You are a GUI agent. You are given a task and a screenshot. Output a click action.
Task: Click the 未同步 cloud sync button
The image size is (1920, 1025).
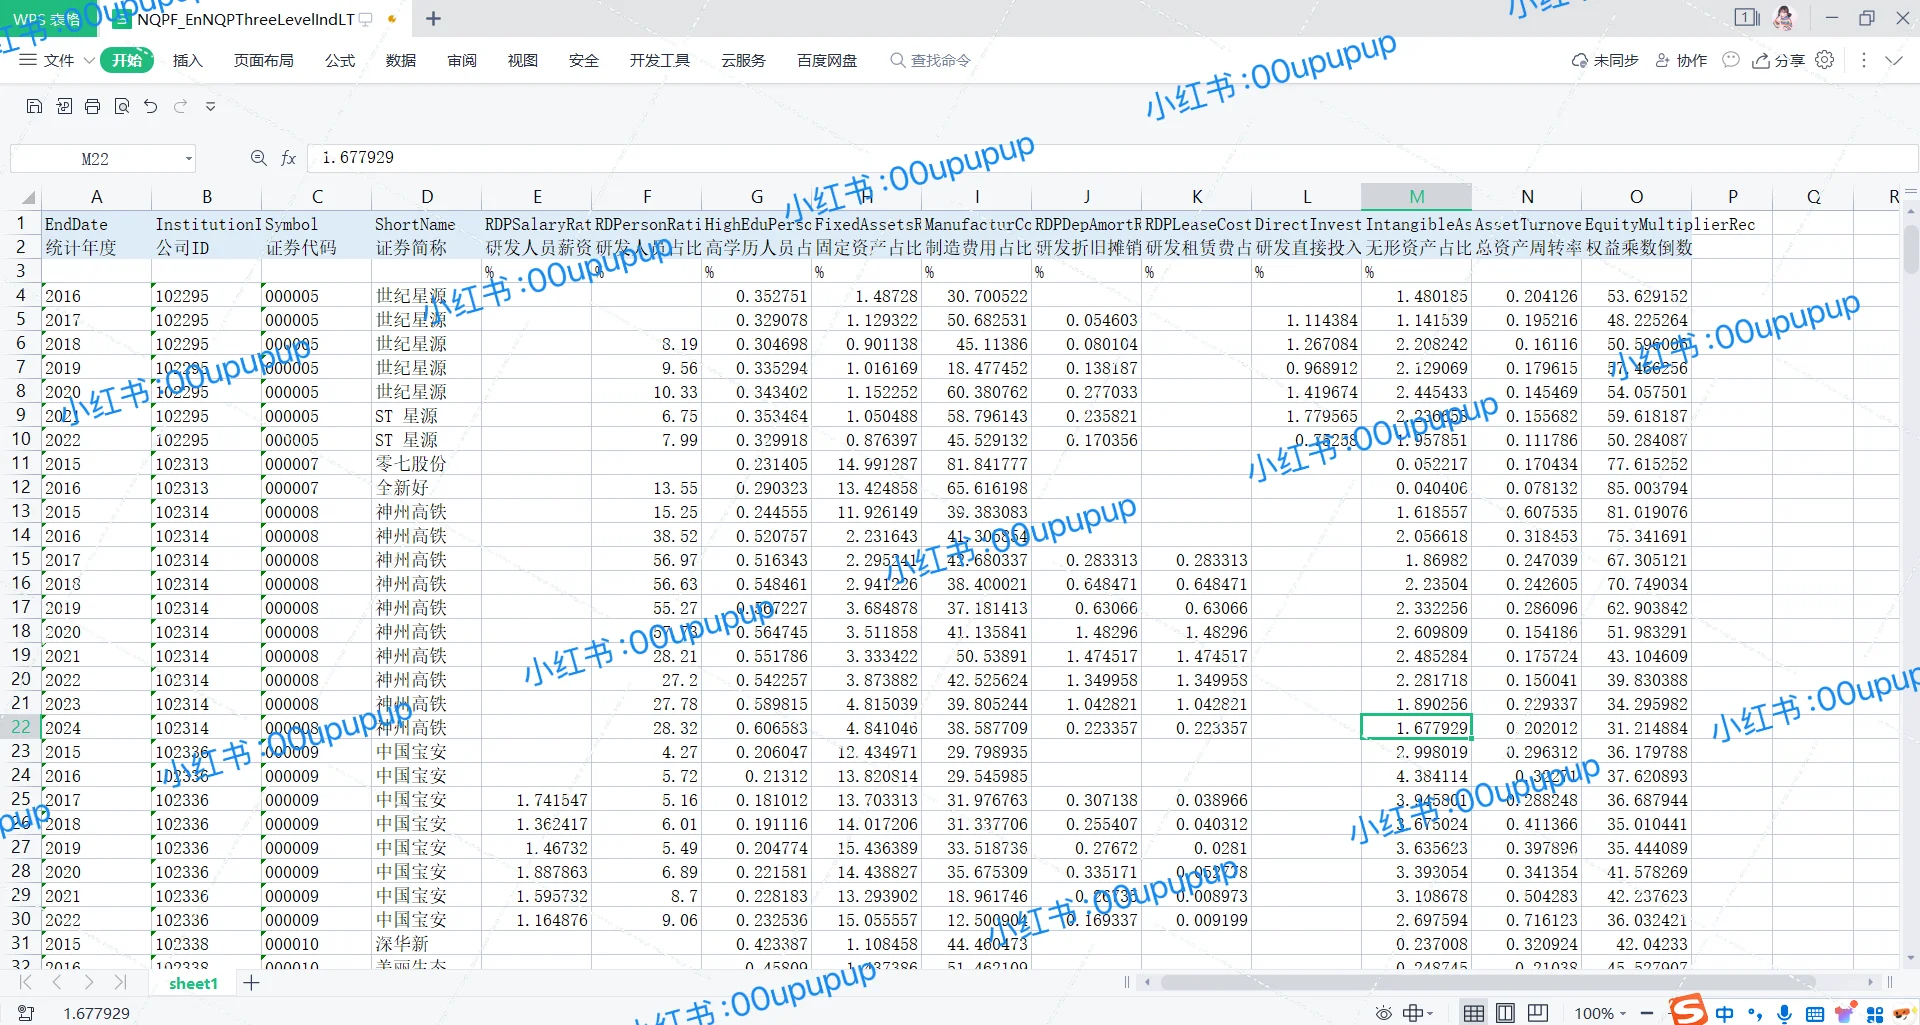[x=1605, y=60]
